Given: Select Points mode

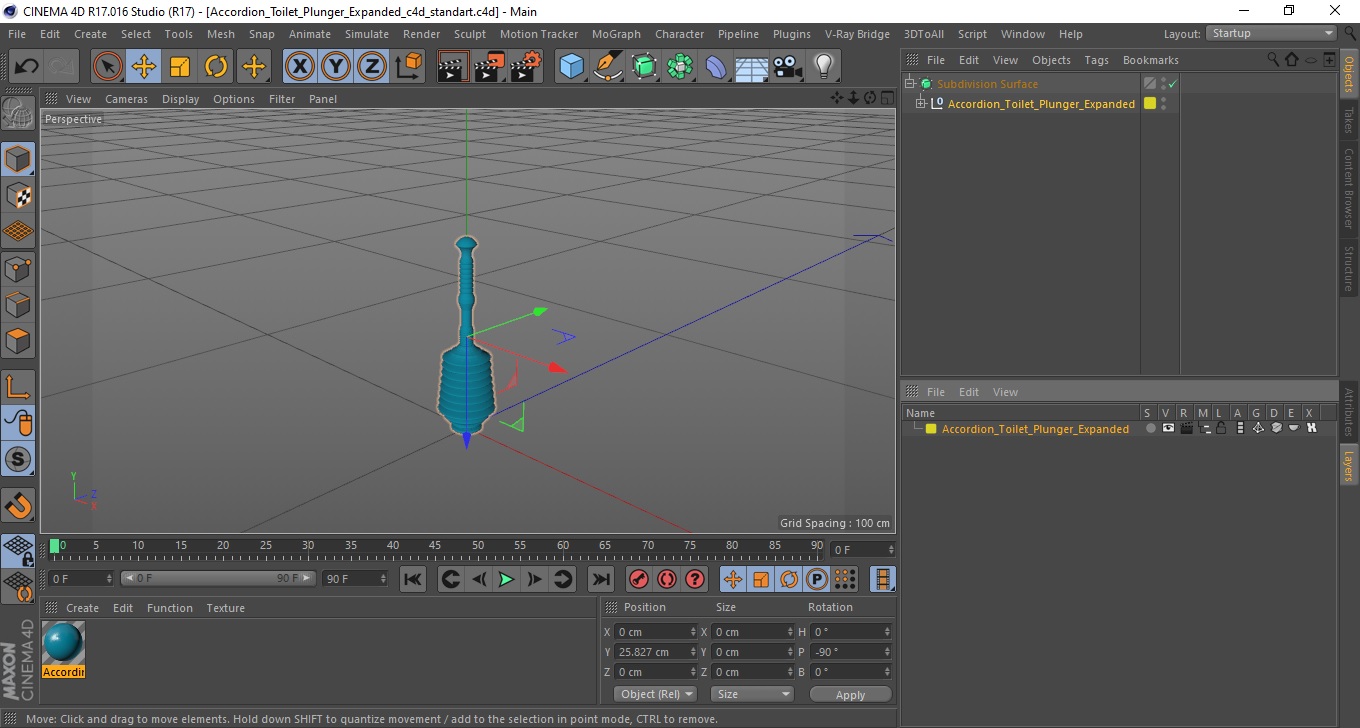Looking at the screenshot, I should (19, 268).
